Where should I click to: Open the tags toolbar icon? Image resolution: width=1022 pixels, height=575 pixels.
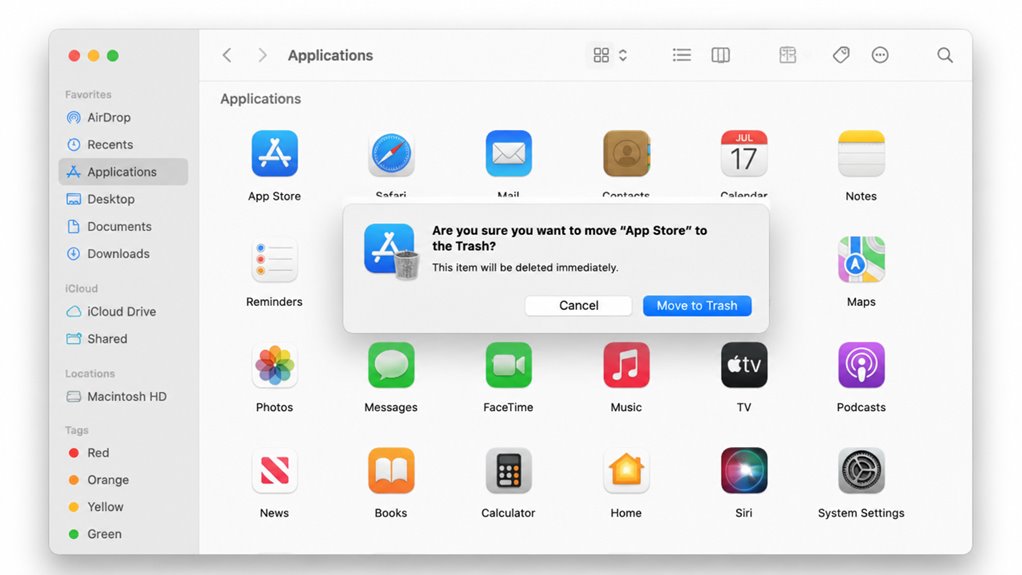tap(841, 55)
